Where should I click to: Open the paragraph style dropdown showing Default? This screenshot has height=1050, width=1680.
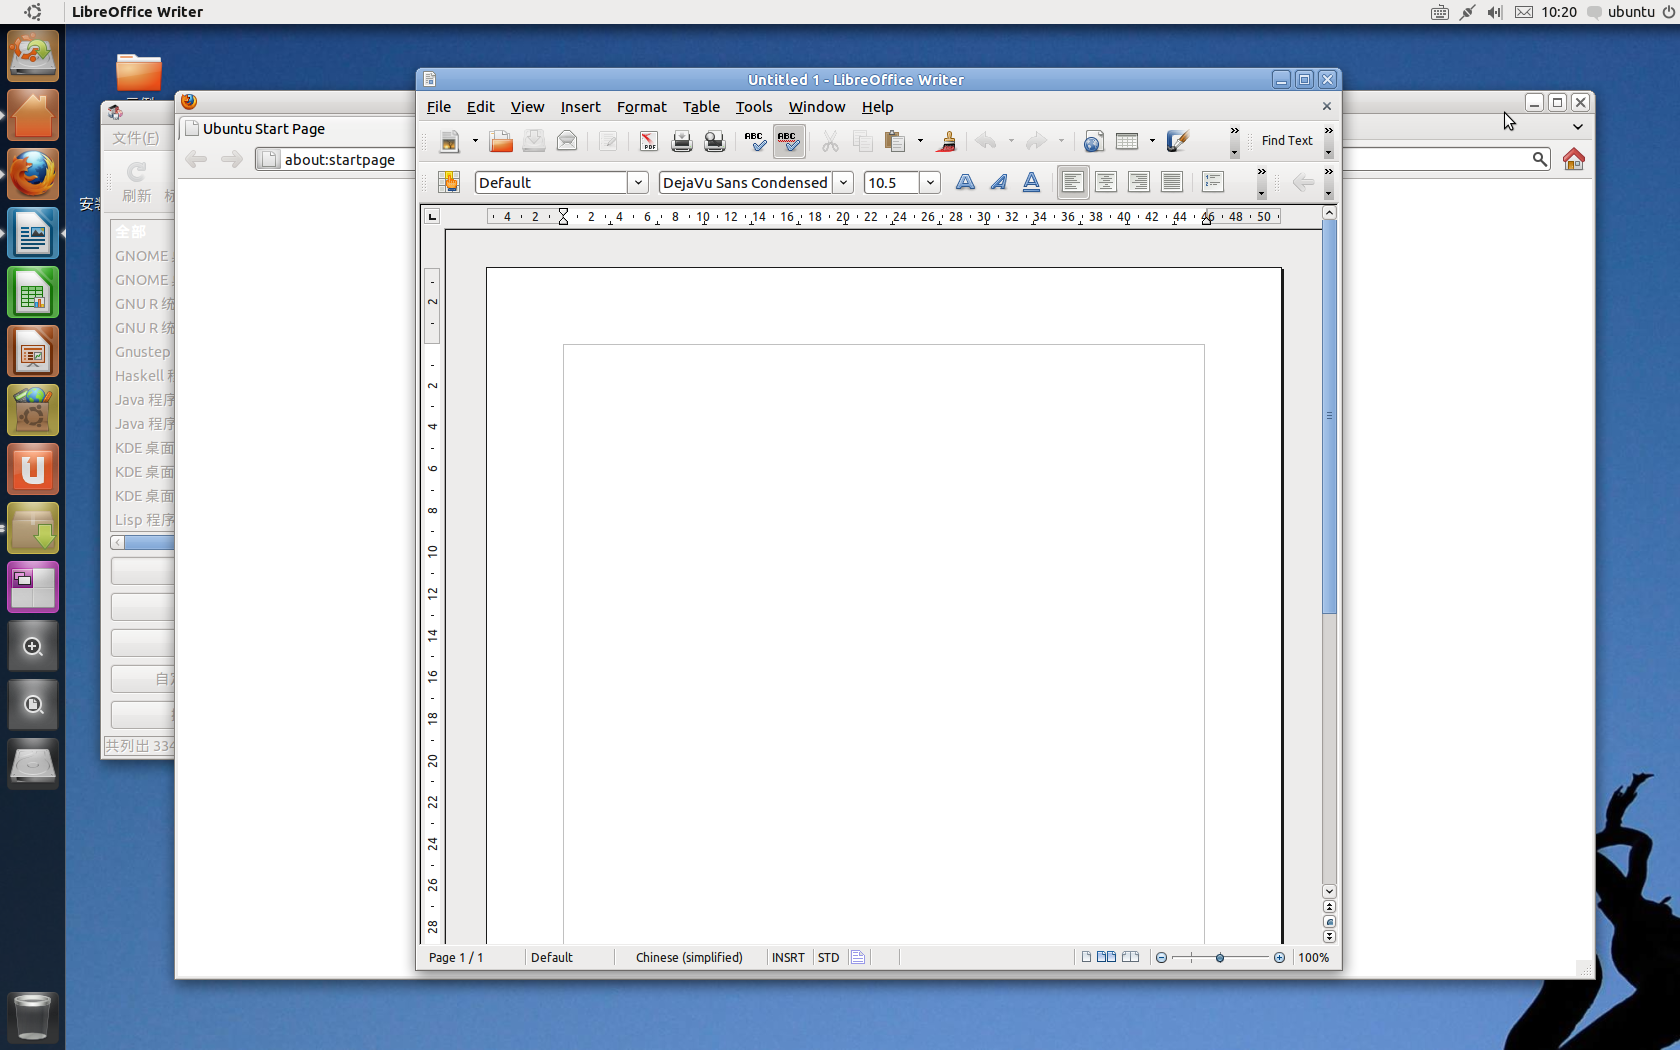point(637,182)
